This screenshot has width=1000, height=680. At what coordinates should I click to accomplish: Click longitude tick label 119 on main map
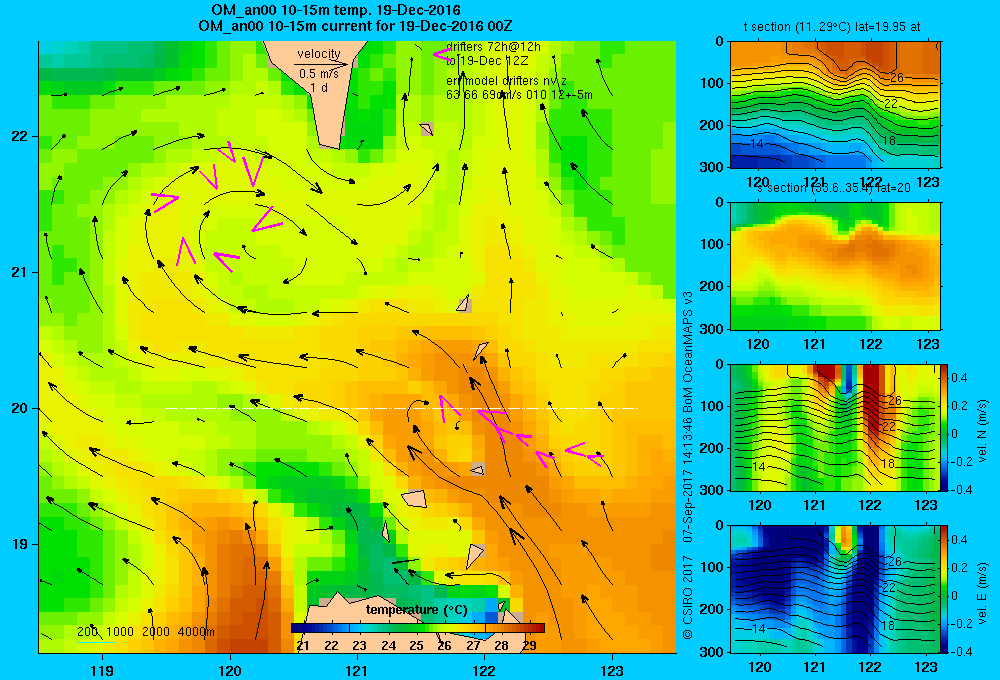(103, 670)
